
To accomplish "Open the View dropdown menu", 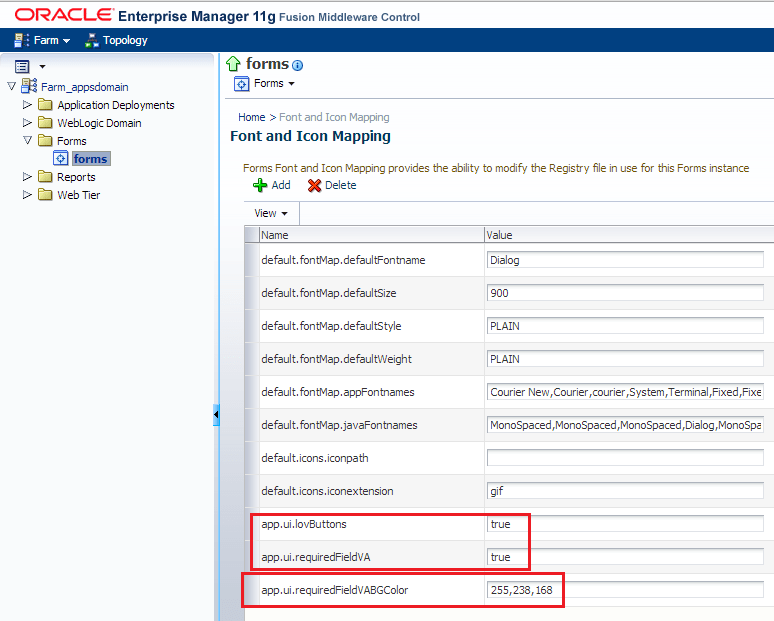I will (x=271, y=213).
